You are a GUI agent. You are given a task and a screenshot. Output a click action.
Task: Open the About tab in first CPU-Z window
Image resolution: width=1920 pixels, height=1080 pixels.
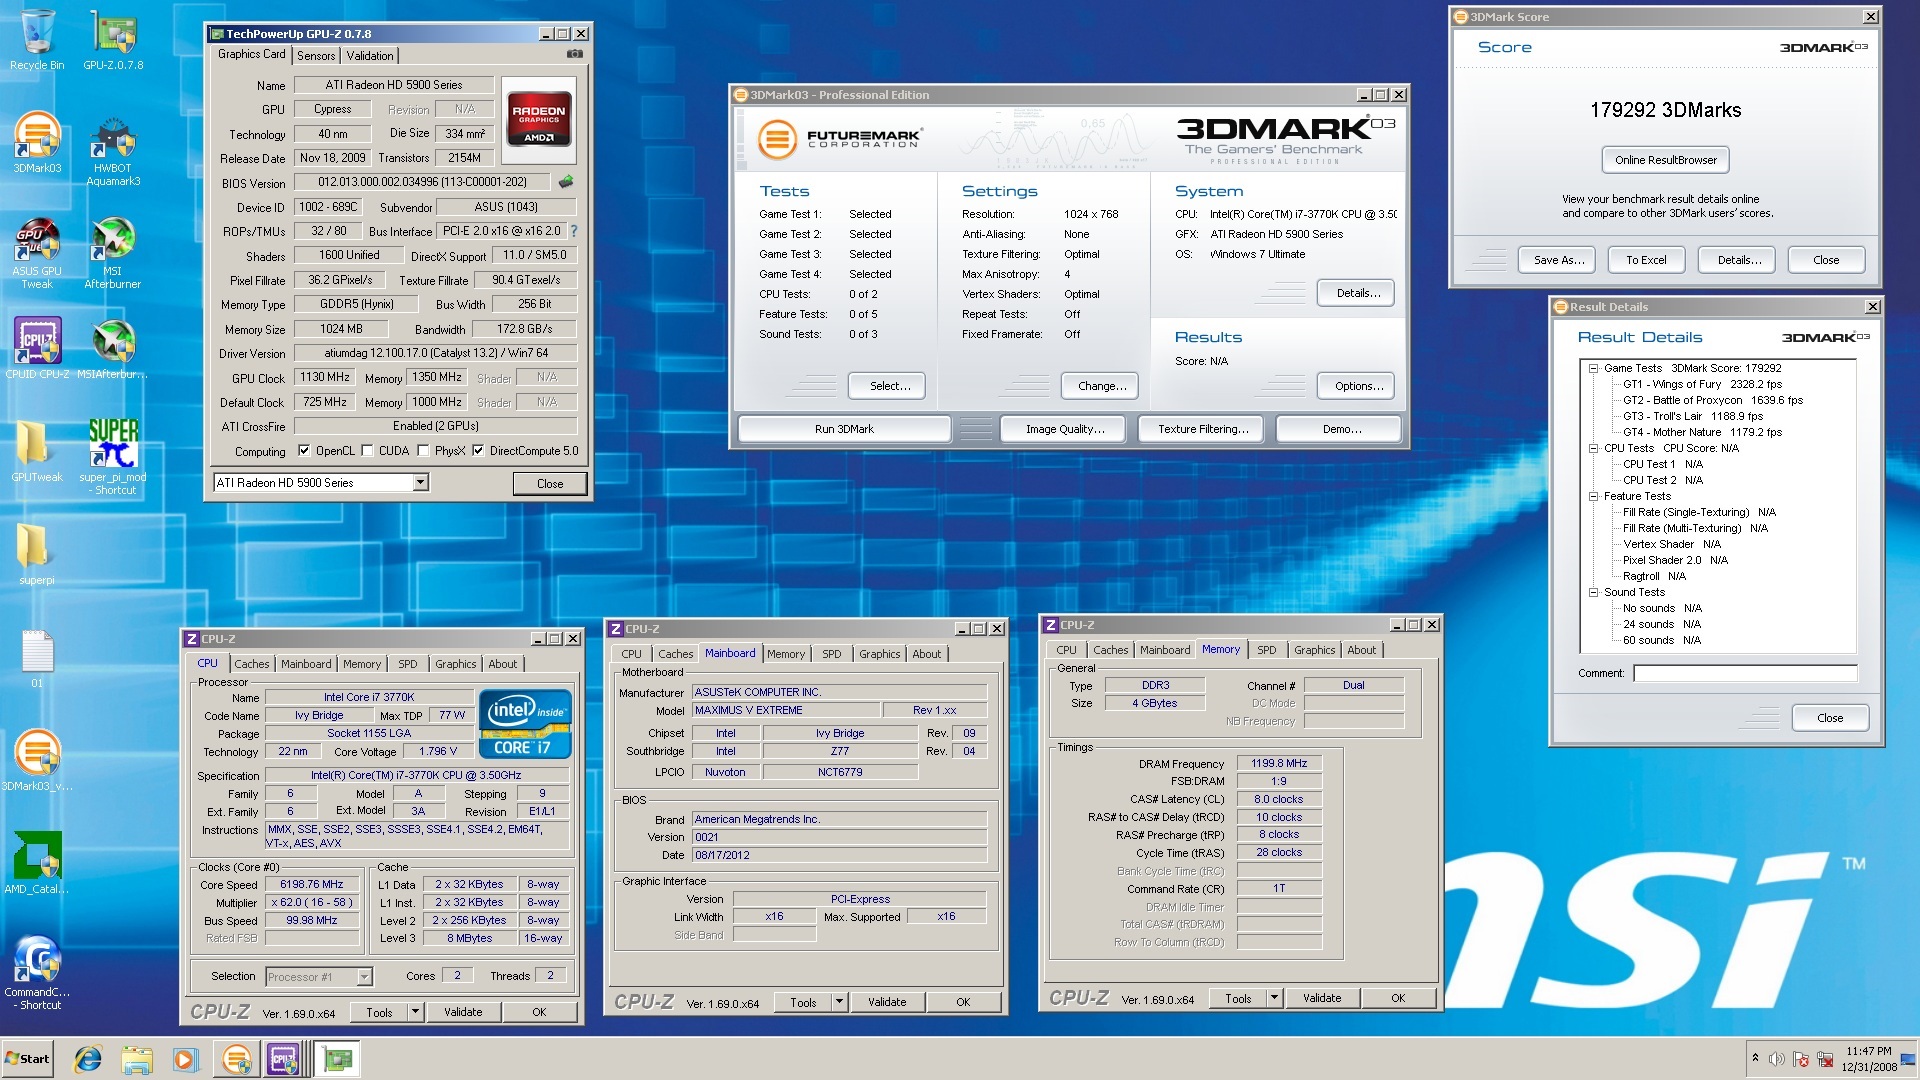pos(503,664)
